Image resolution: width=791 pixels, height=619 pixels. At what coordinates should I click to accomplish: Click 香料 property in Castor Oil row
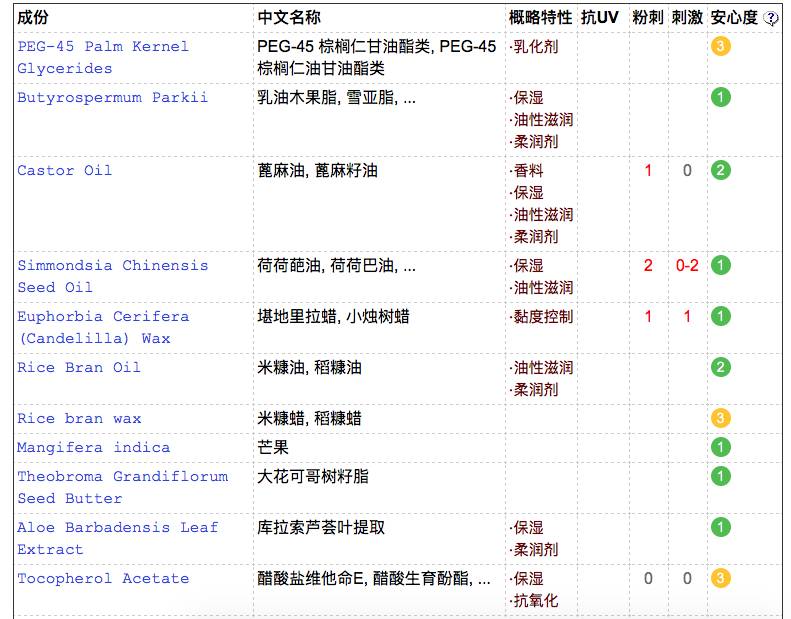pyautogui.click(x=527, y=171)
